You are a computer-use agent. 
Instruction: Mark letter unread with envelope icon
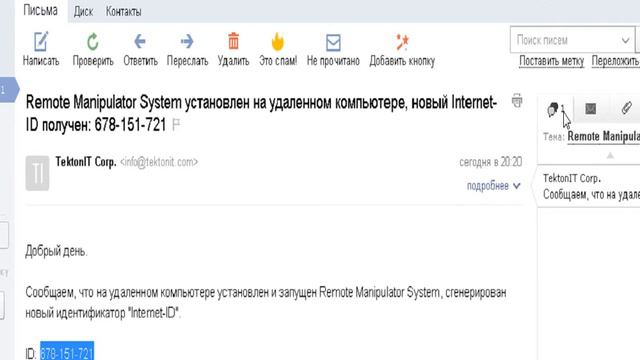(333, 42)
